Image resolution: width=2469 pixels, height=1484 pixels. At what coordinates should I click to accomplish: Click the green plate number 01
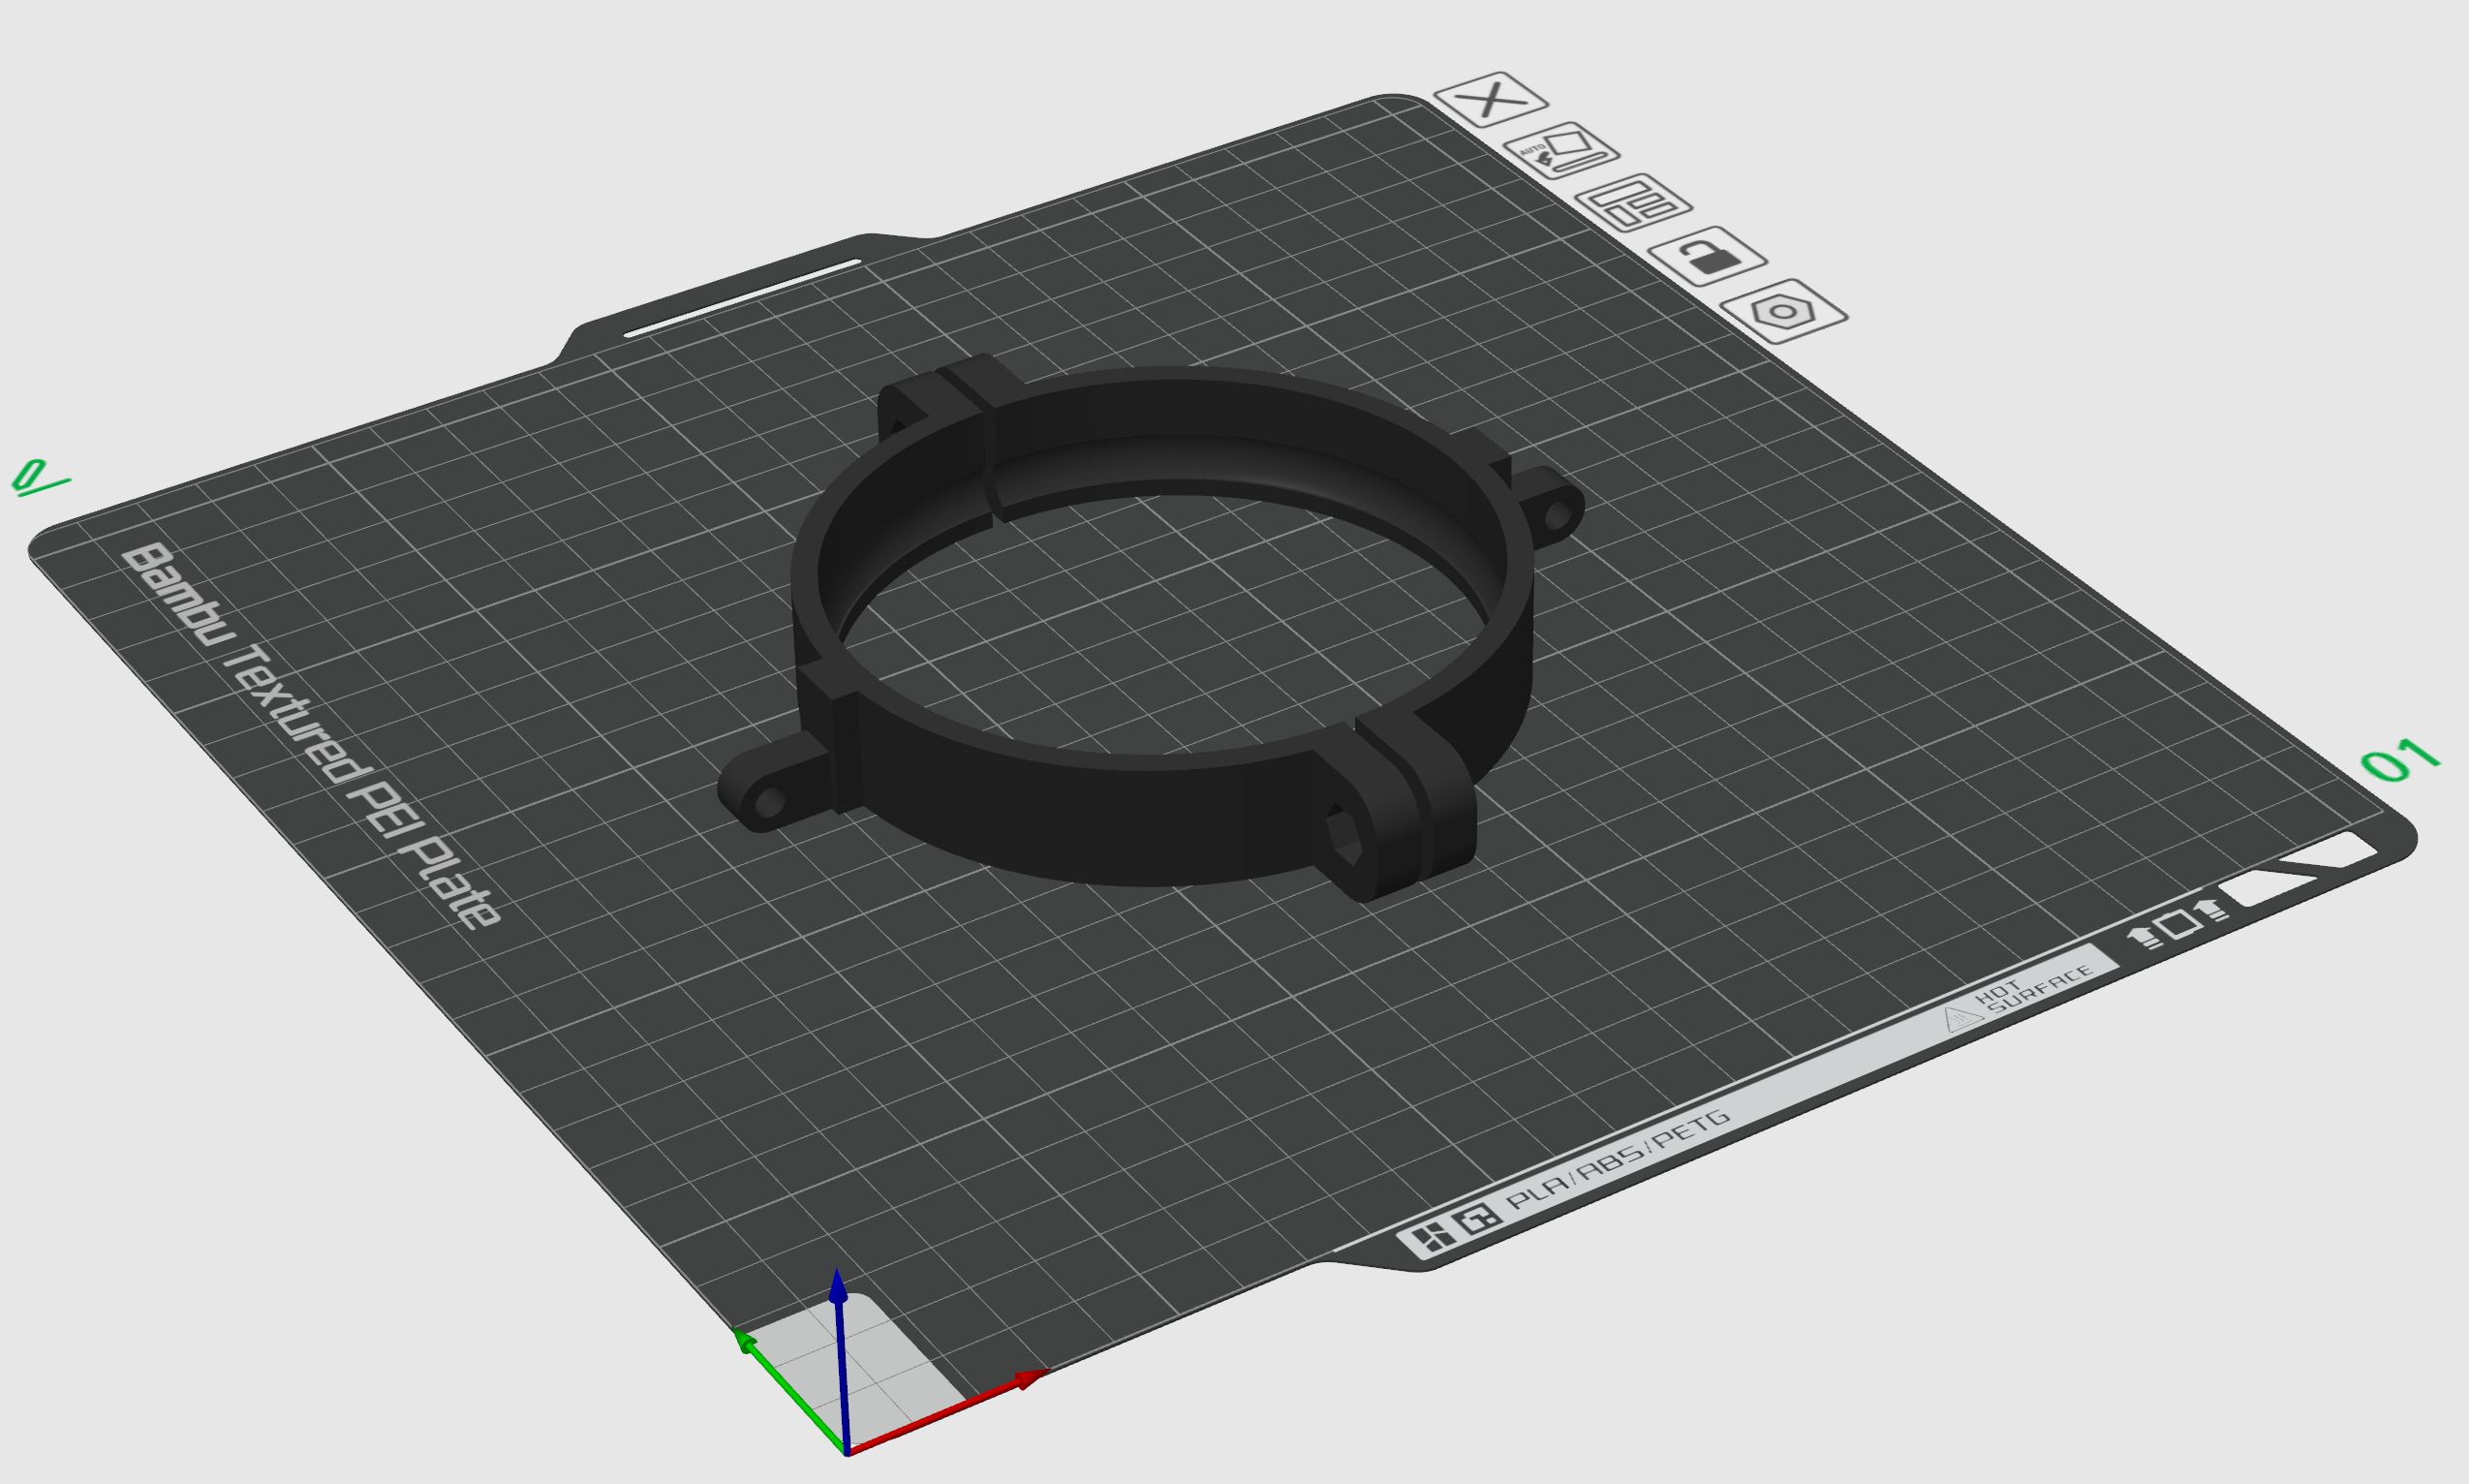(2399, 761)
